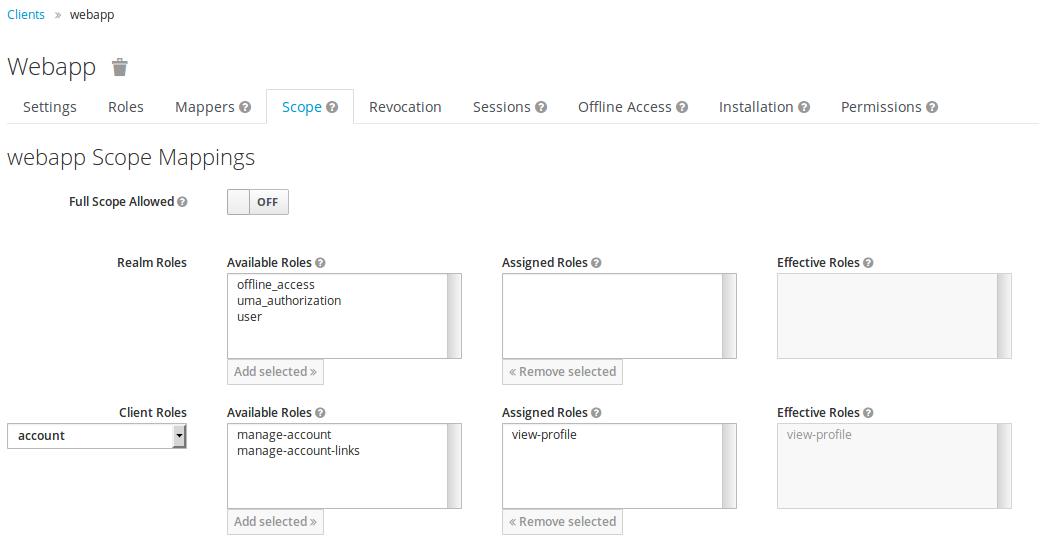Open the Sessions tab
1039x547 pixels.
502,107
